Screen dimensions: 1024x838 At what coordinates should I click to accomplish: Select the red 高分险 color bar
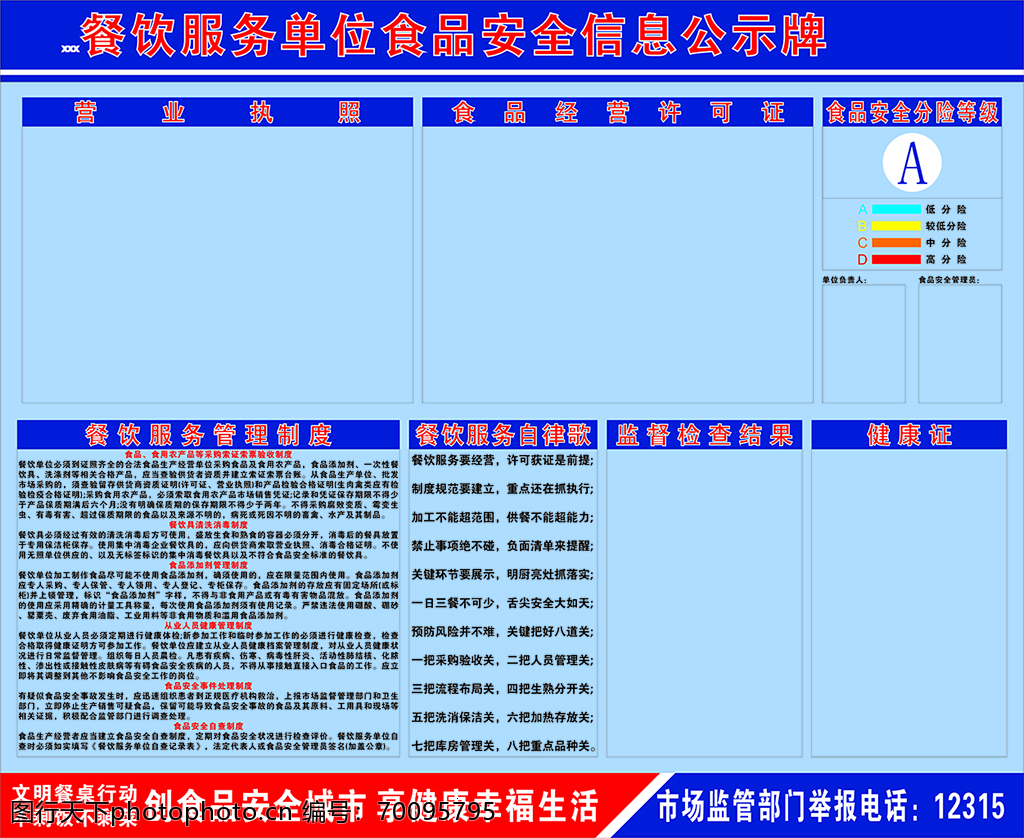click(x=896, y=260)
